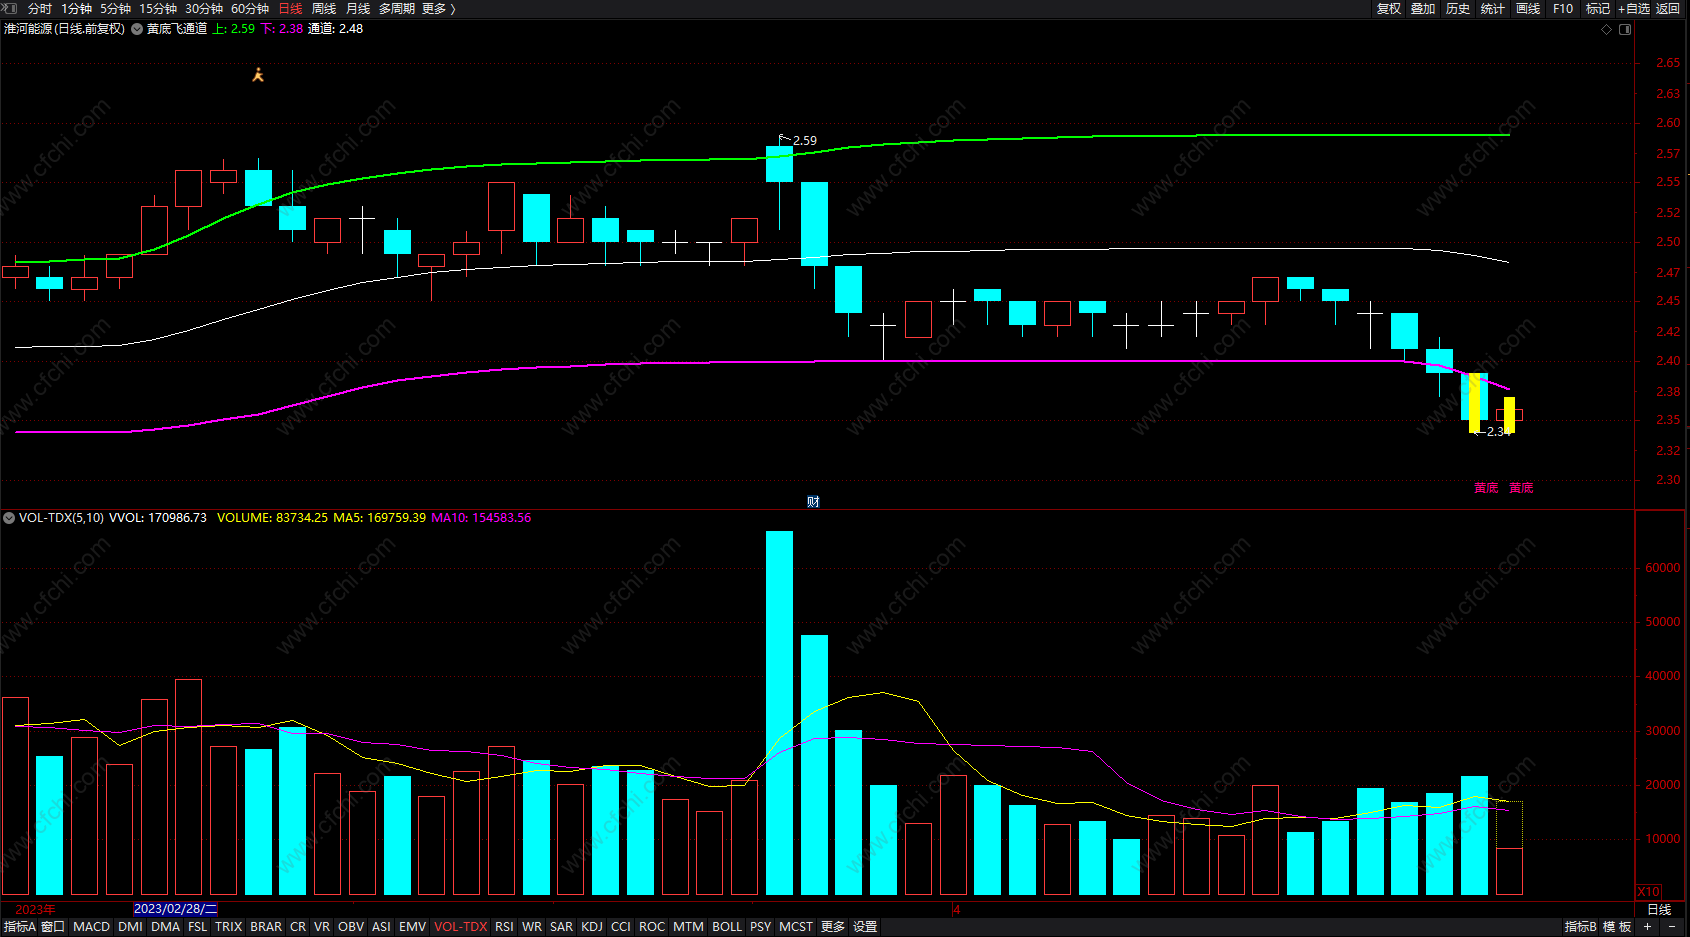Click the diamond icon above the price axis

(x=1607, y=29)
